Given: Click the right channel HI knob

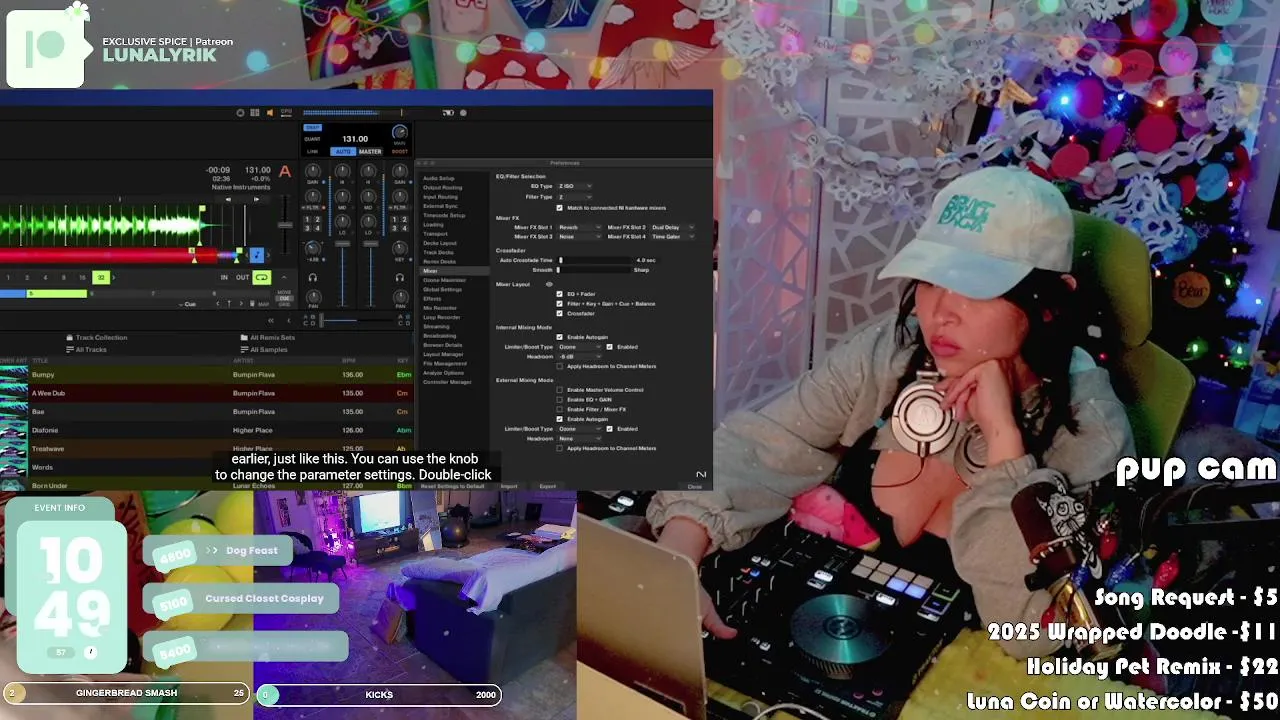Looking at the screenshot, I should (368, 171).
